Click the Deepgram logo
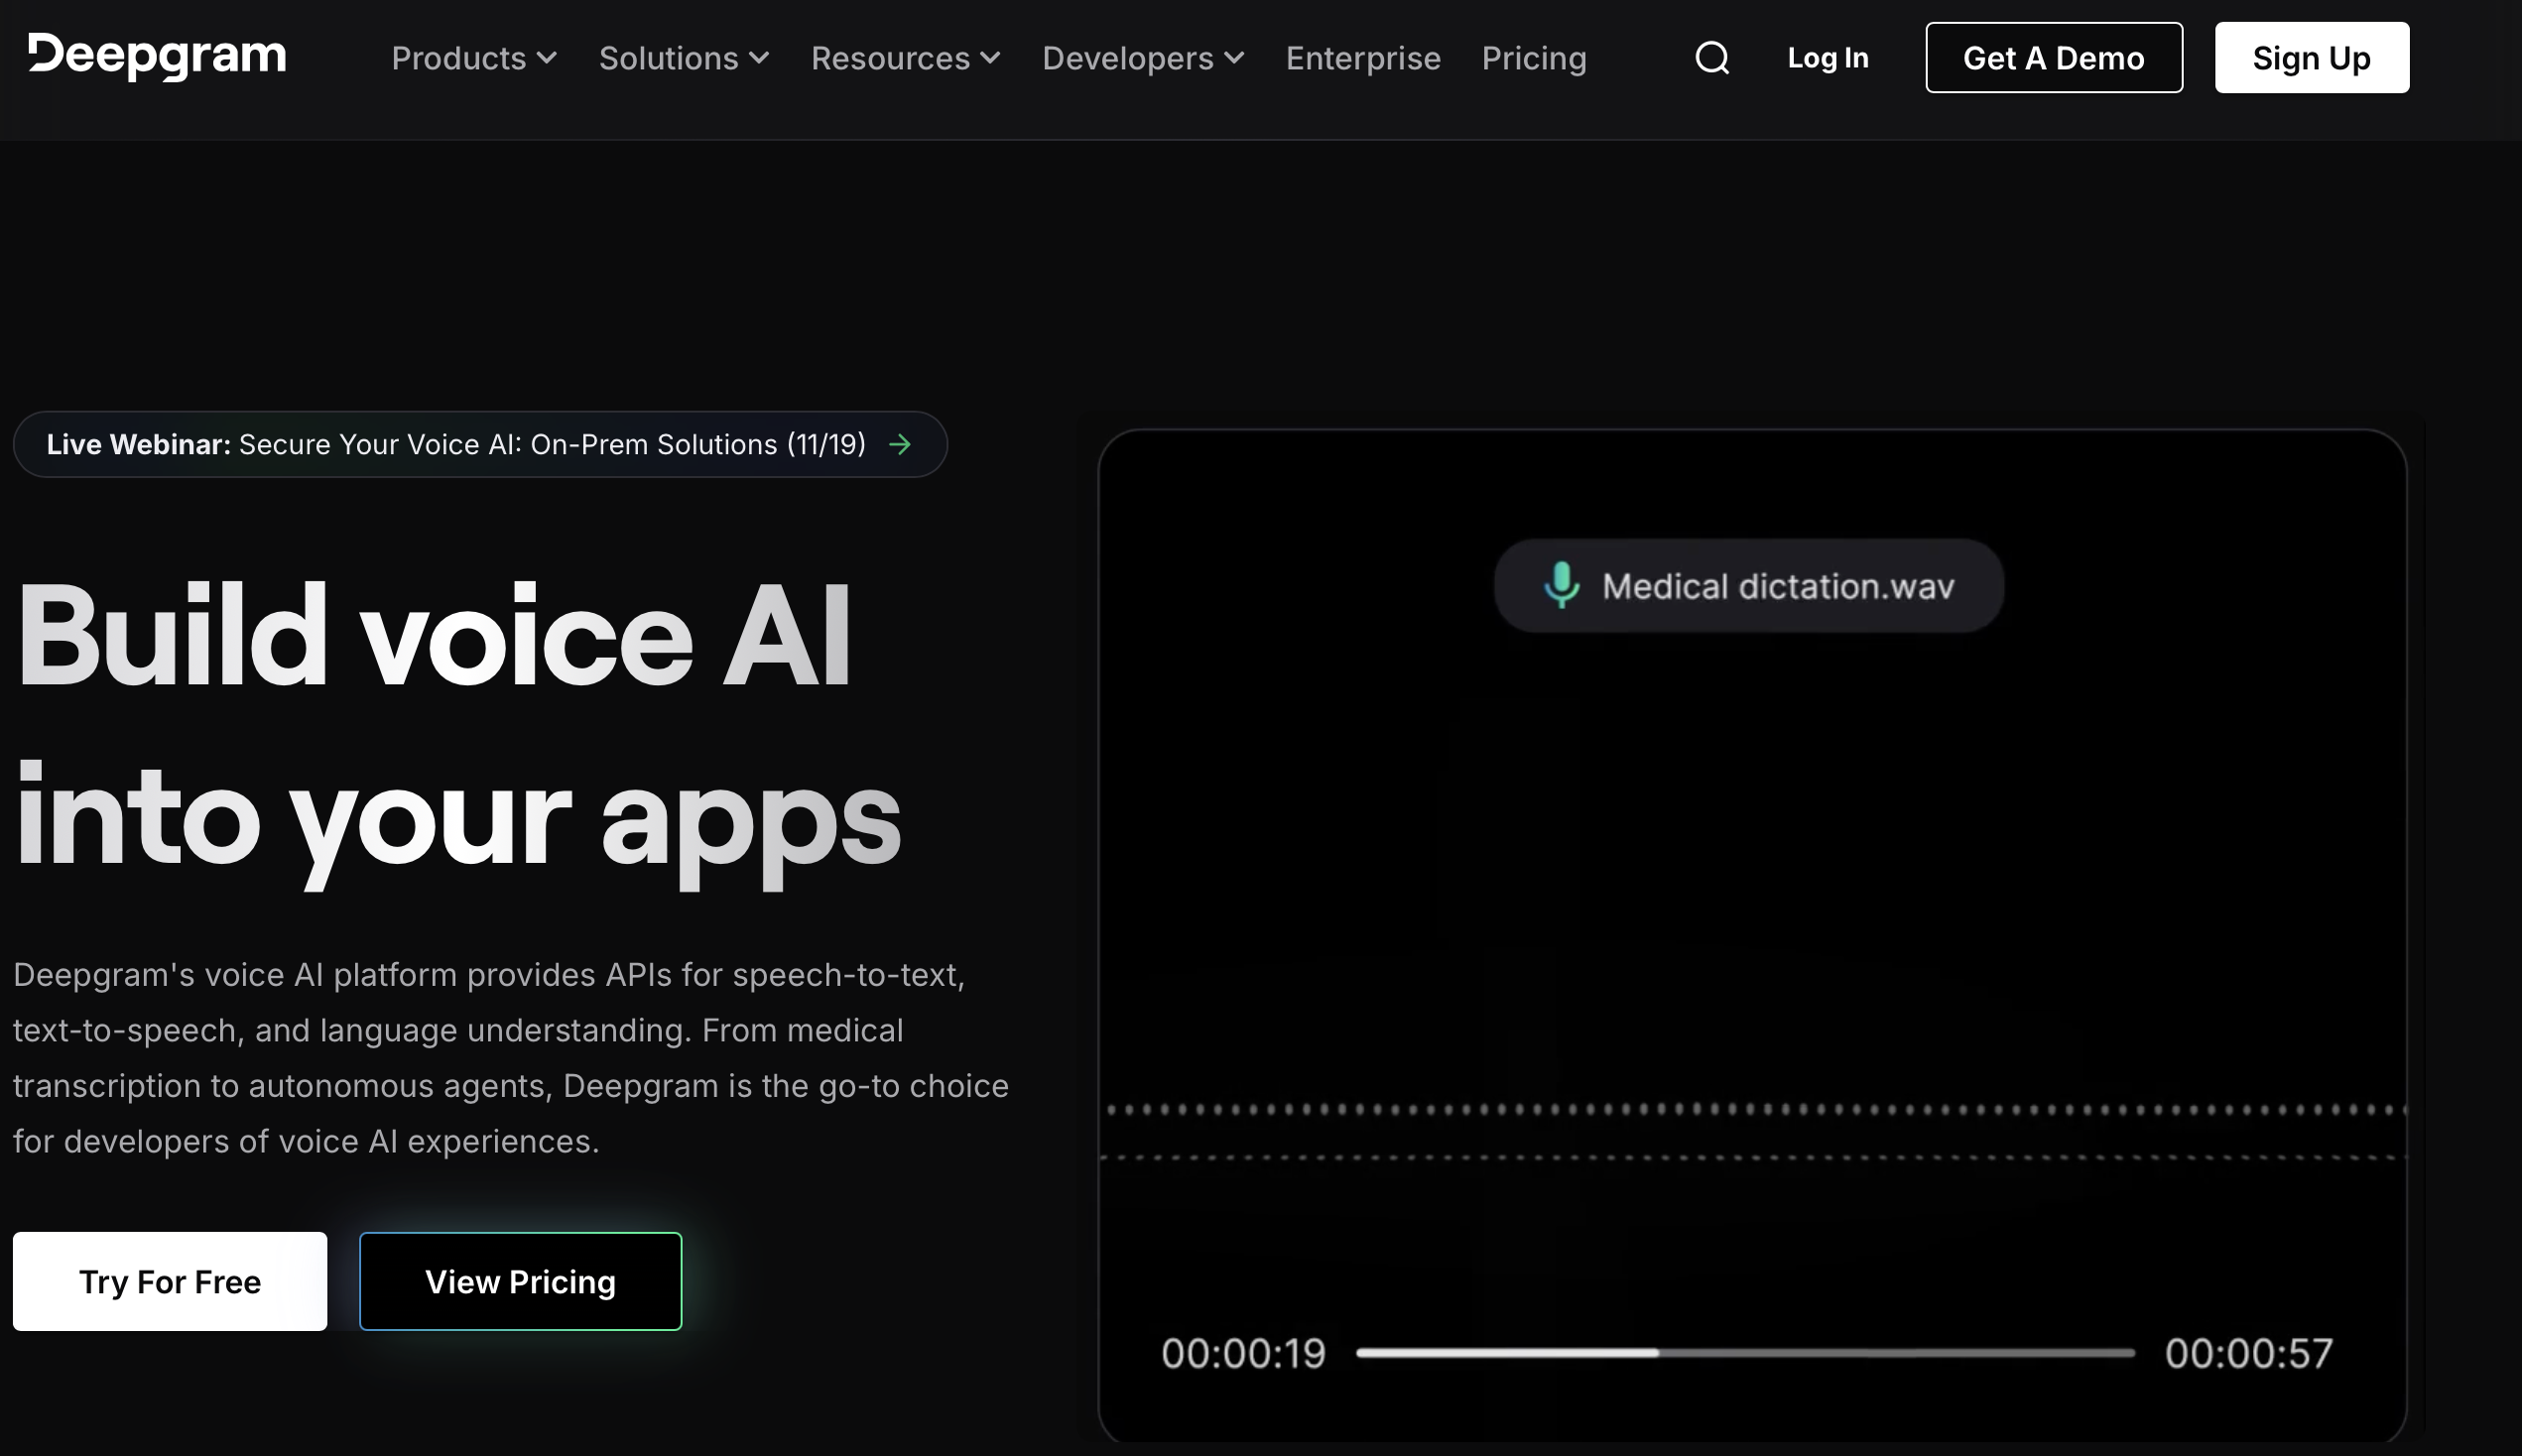The width and height of the screenshot is (2522, 1456). pos(157,57)
